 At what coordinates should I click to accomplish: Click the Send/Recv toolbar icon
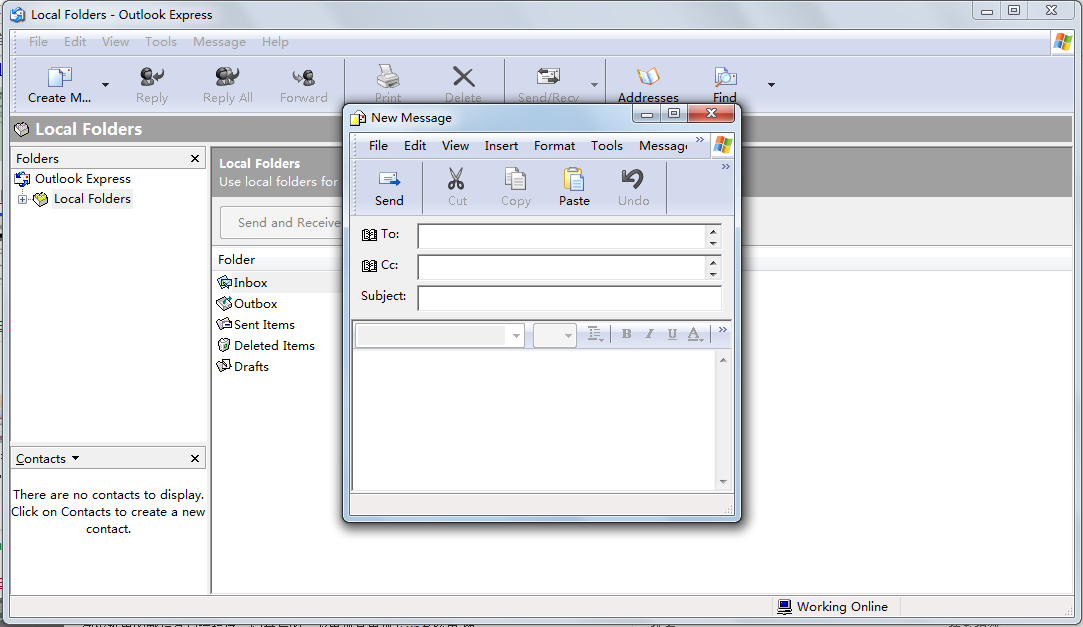click(x=548, y=76)
